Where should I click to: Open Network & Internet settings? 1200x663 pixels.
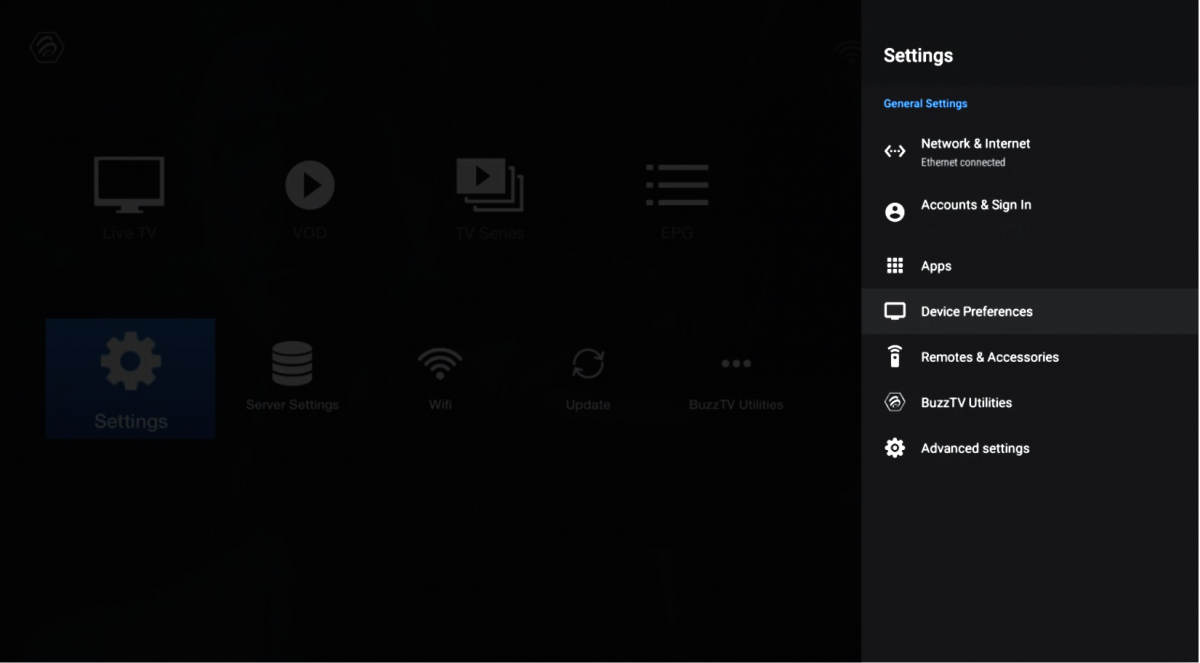pos(1030,152)
